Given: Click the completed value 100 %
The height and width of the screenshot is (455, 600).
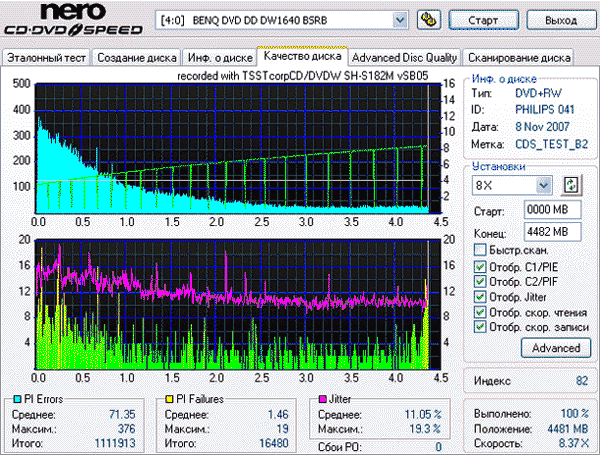Looking at the screenshot, I should click(574, 414).
